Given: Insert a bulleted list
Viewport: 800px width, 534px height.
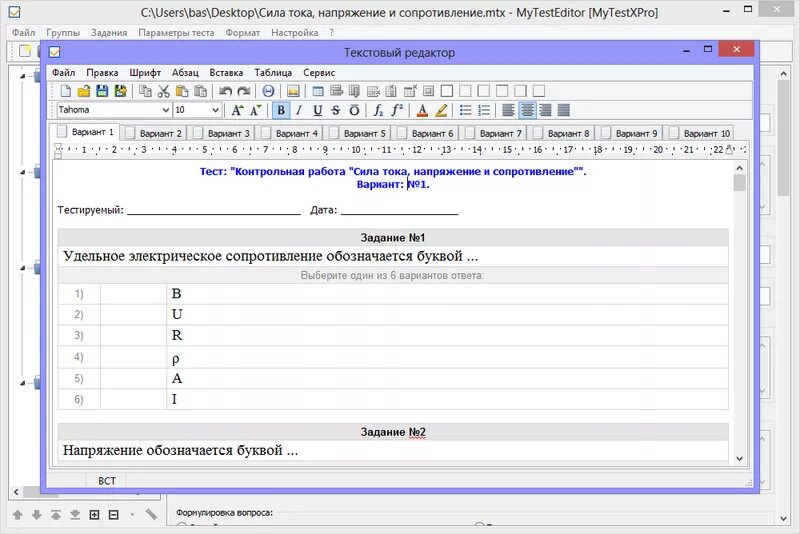Looking at the screenshot, I should pos(465,110).
